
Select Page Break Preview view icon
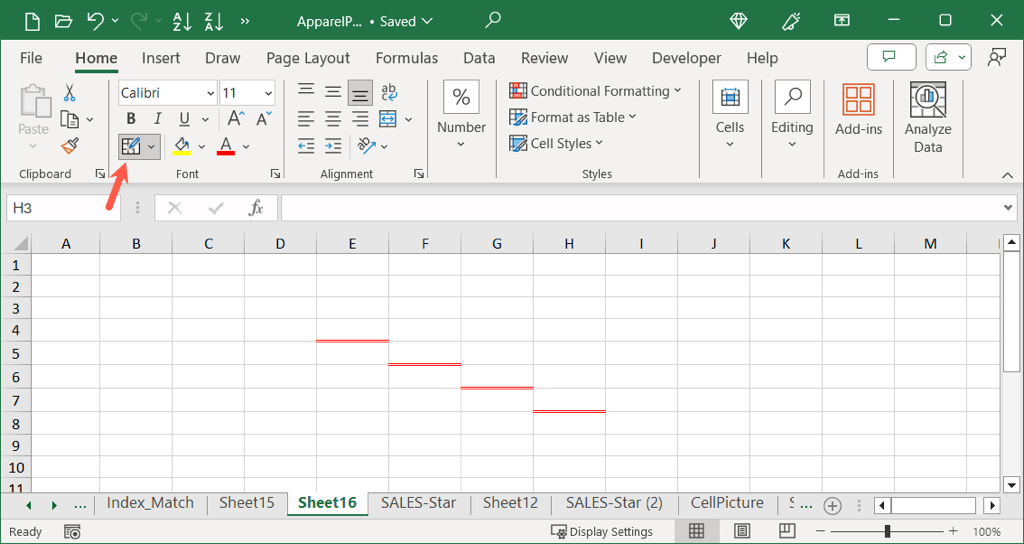[787, 531]
